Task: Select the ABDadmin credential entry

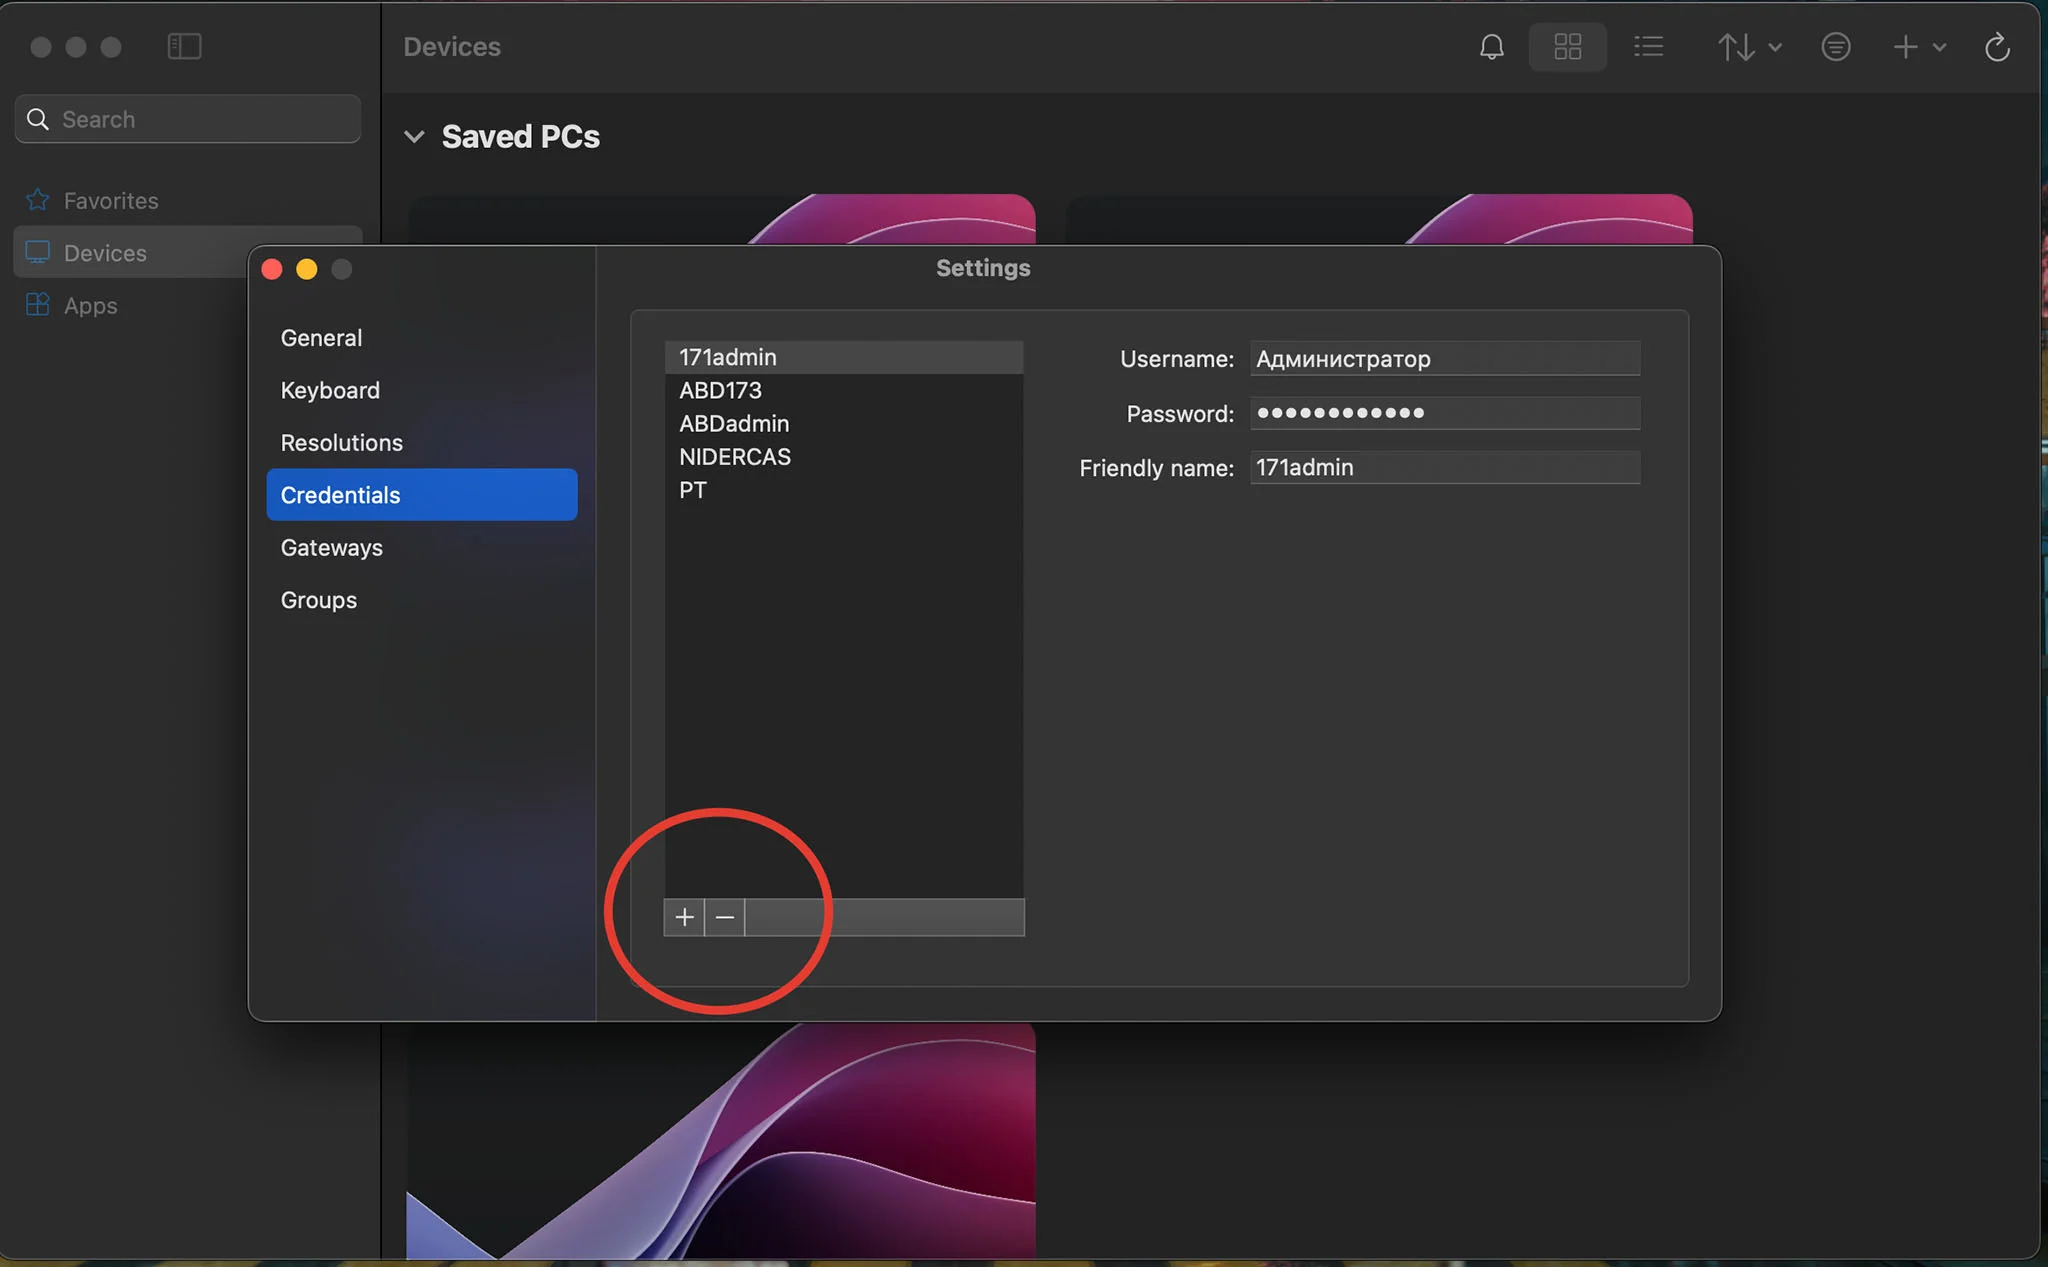Action: click(x=844, y=424)
